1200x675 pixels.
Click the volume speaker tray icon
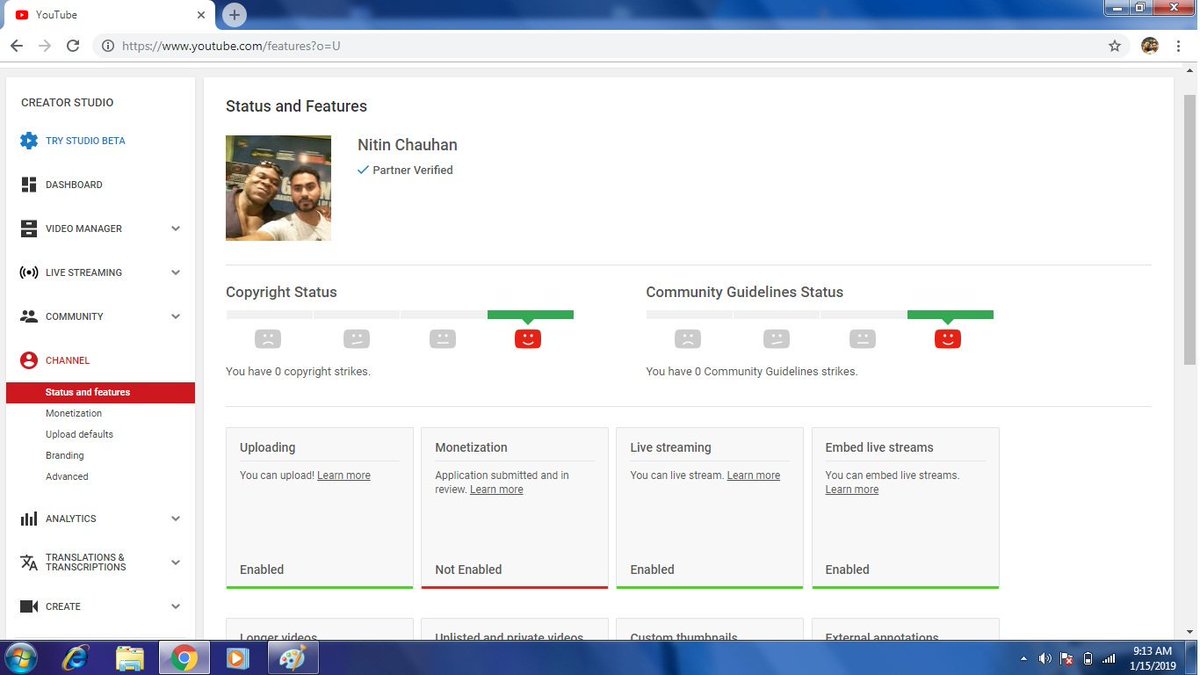coord(1045,659)
